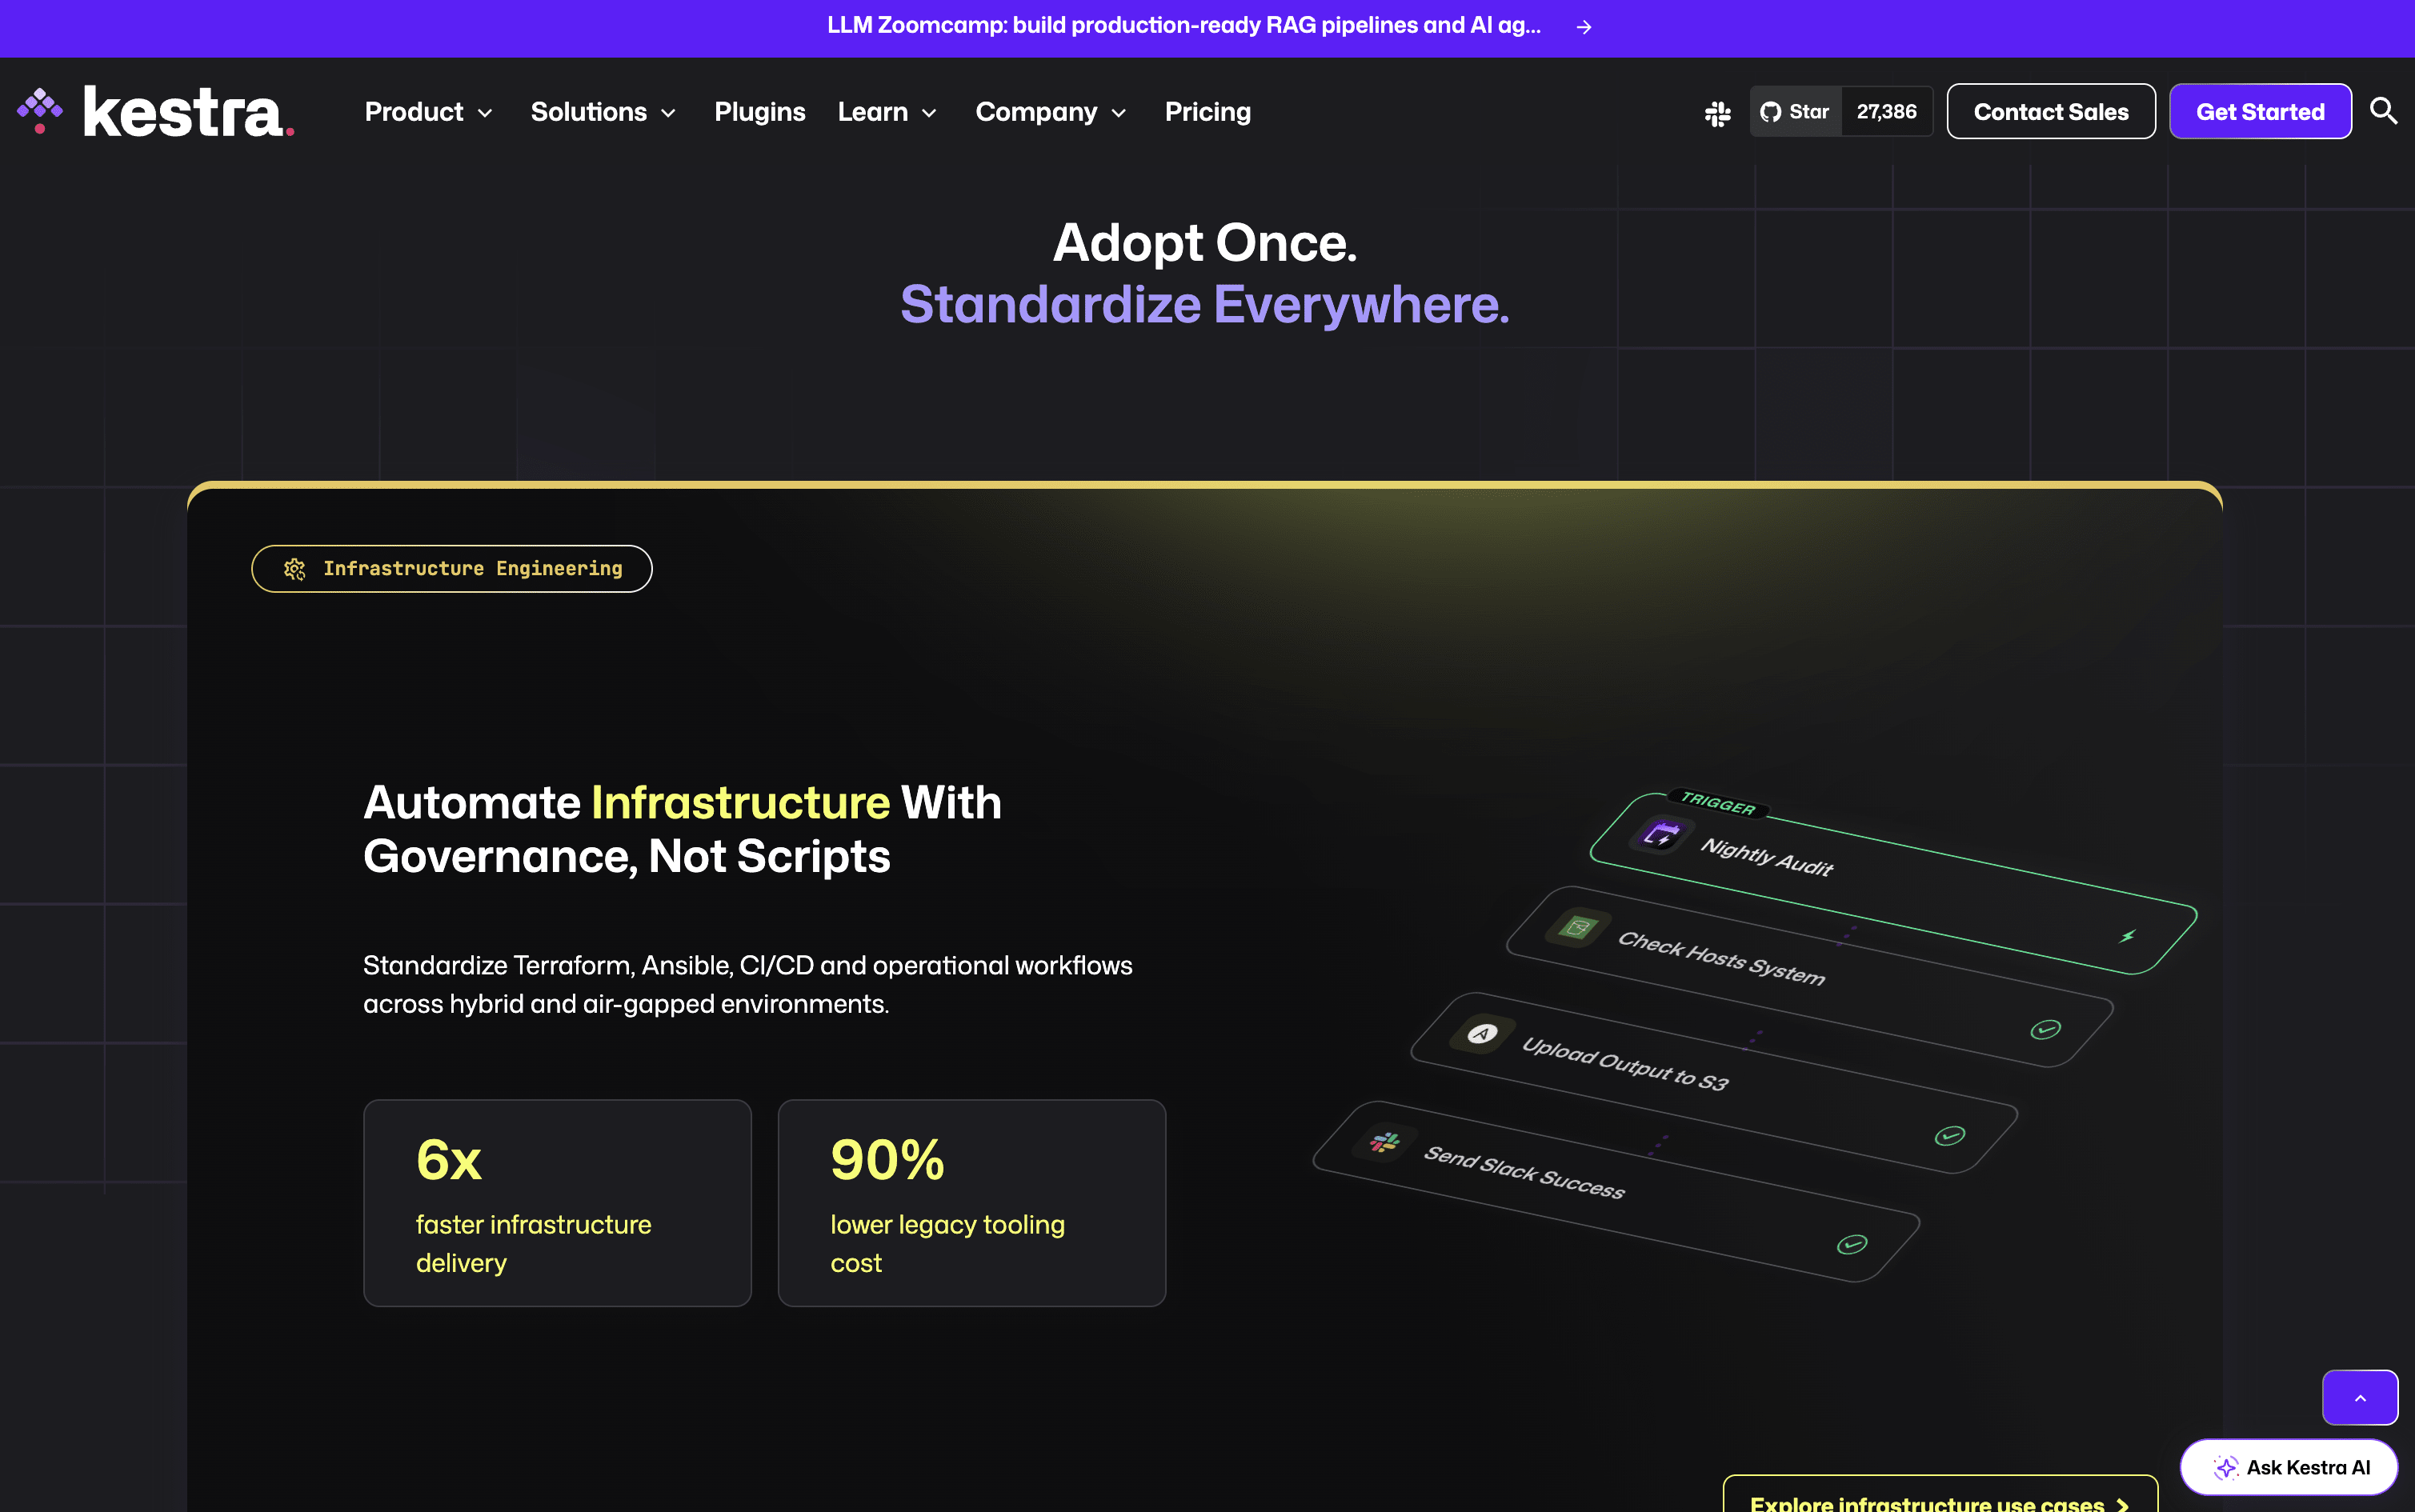Click the Nightly Audit workflow label
The image size is (2415, 1512).
click(x=1767, y=857)
